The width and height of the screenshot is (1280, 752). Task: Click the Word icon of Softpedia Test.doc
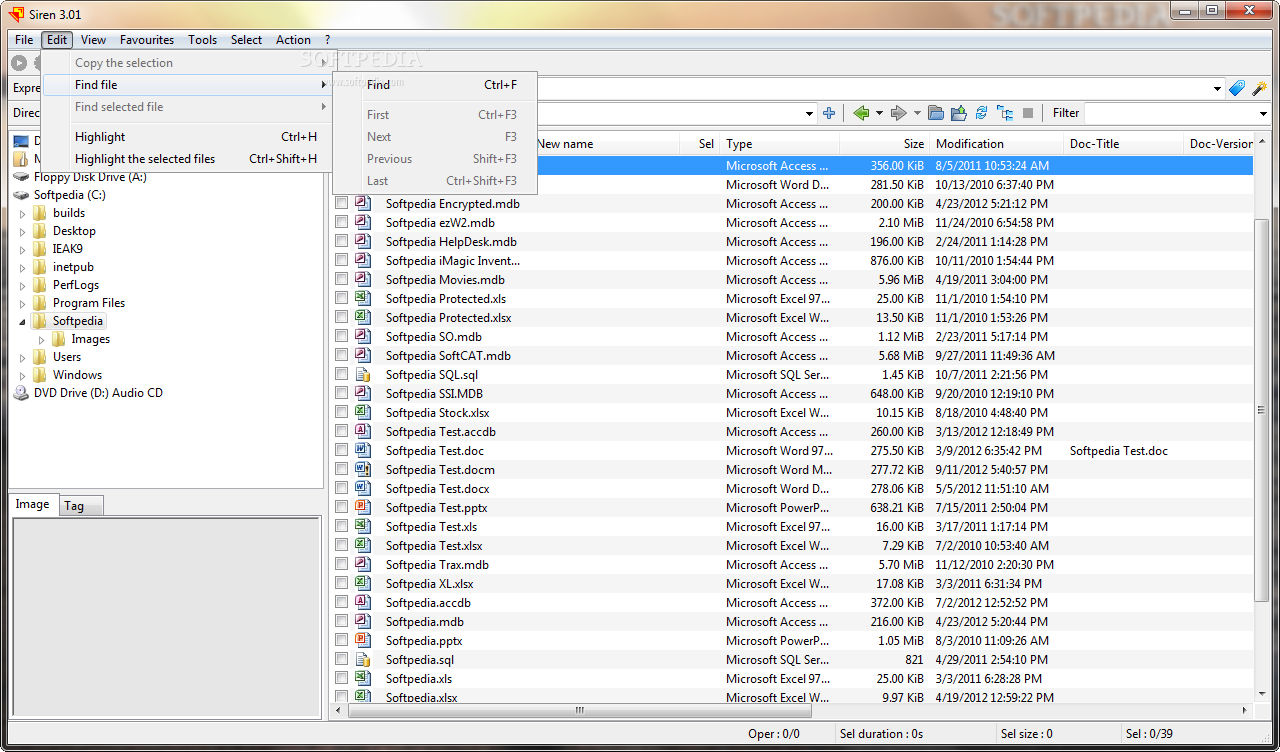click(x=363, y=451)
